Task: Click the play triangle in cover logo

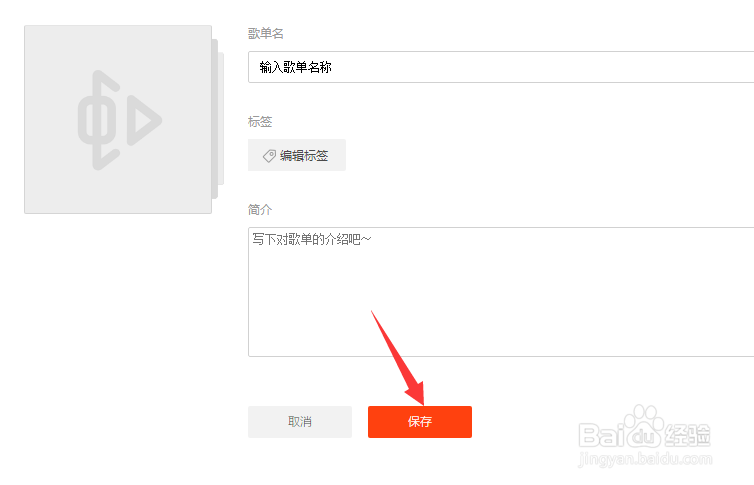Action: (x=144, y=120)
